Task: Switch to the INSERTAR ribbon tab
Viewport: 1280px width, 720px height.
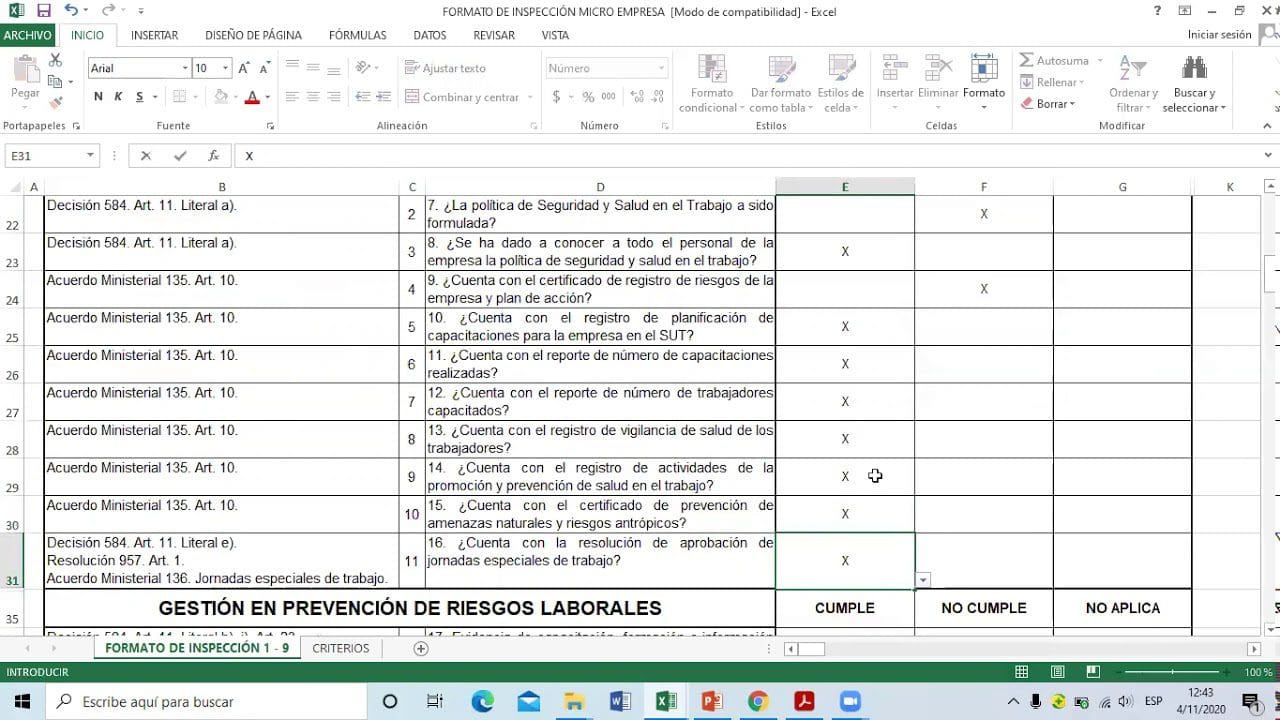Action: click(155, 35)
